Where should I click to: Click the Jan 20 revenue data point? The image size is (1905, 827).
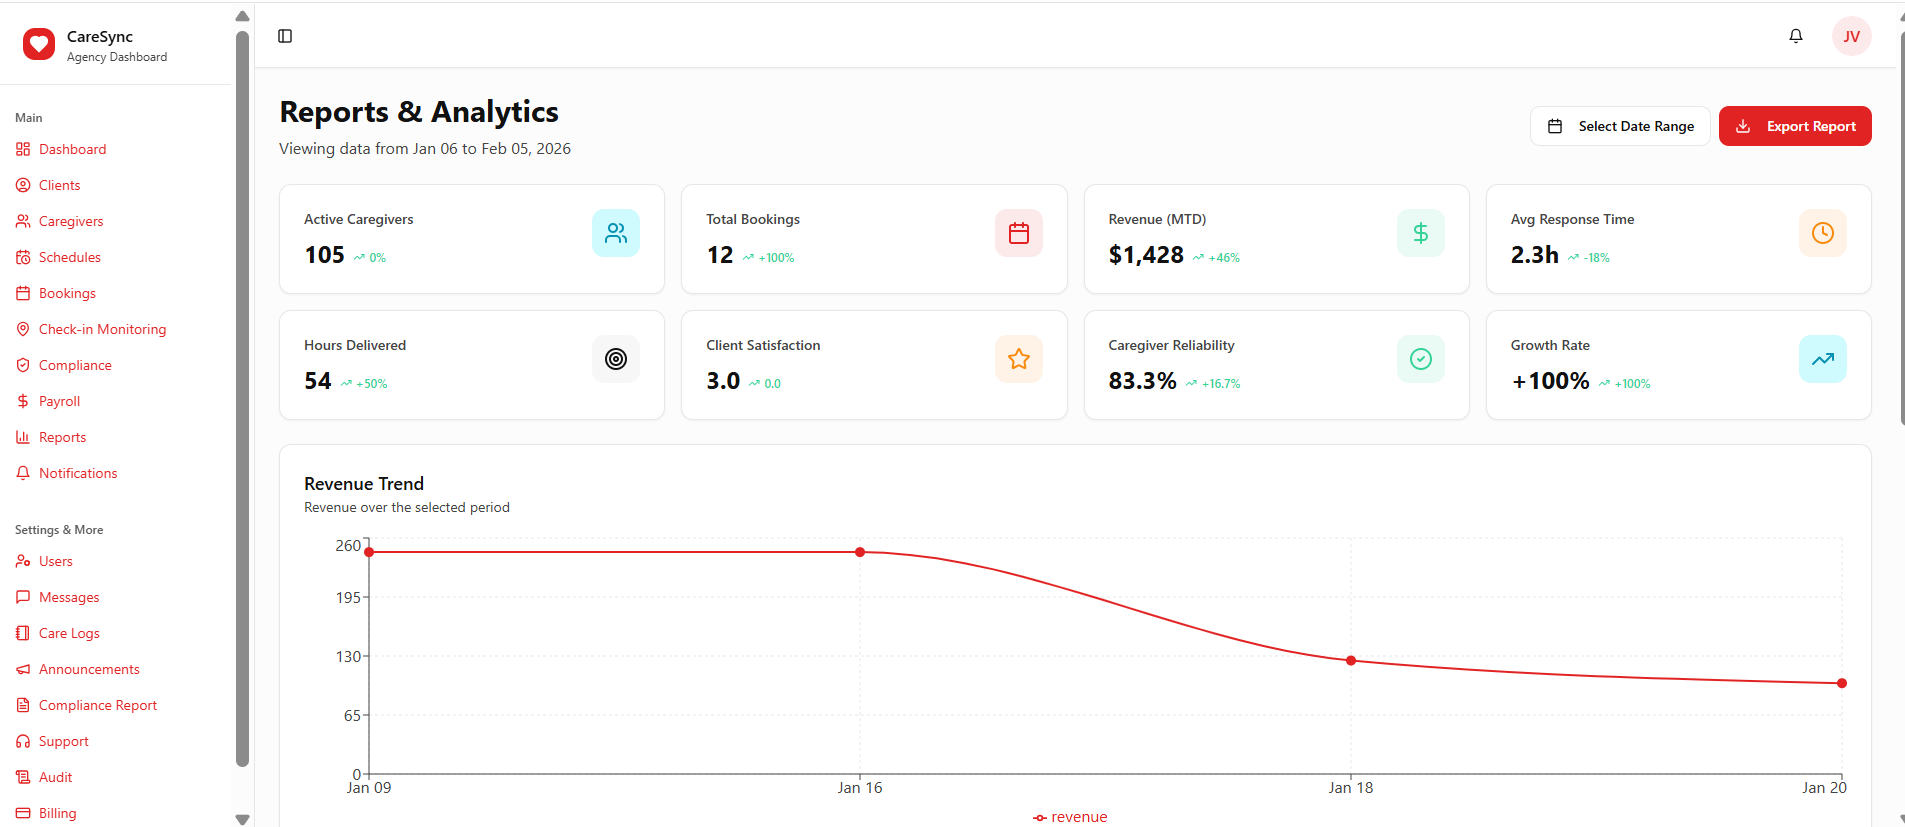[x=1842, y=683]
